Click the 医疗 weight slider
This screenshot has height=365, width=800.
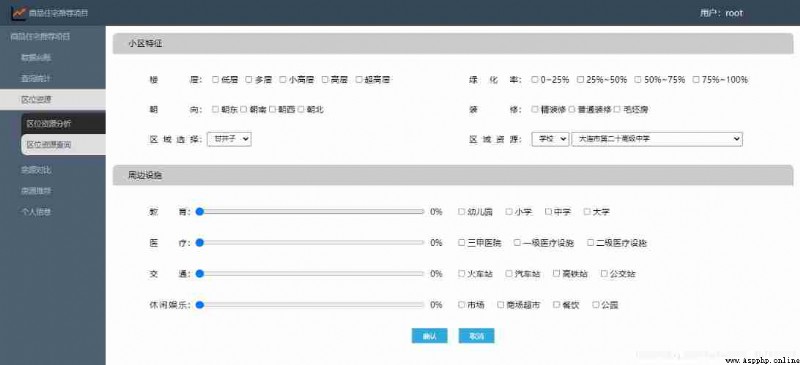310,243
